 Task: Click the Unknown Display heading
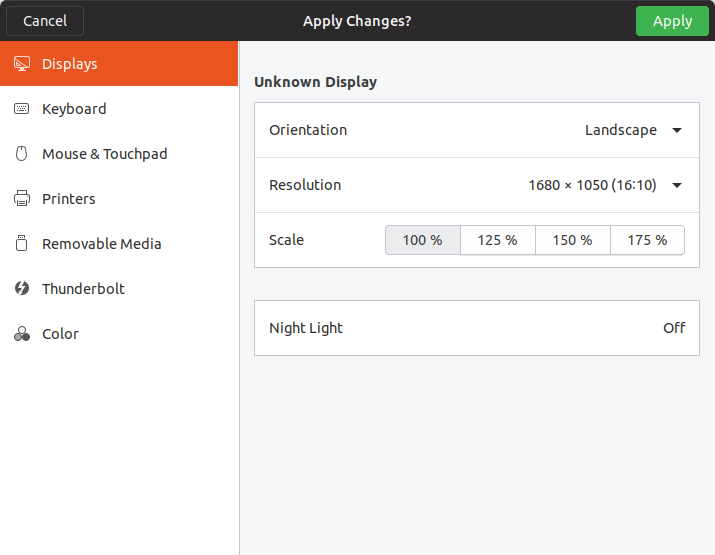315,82
